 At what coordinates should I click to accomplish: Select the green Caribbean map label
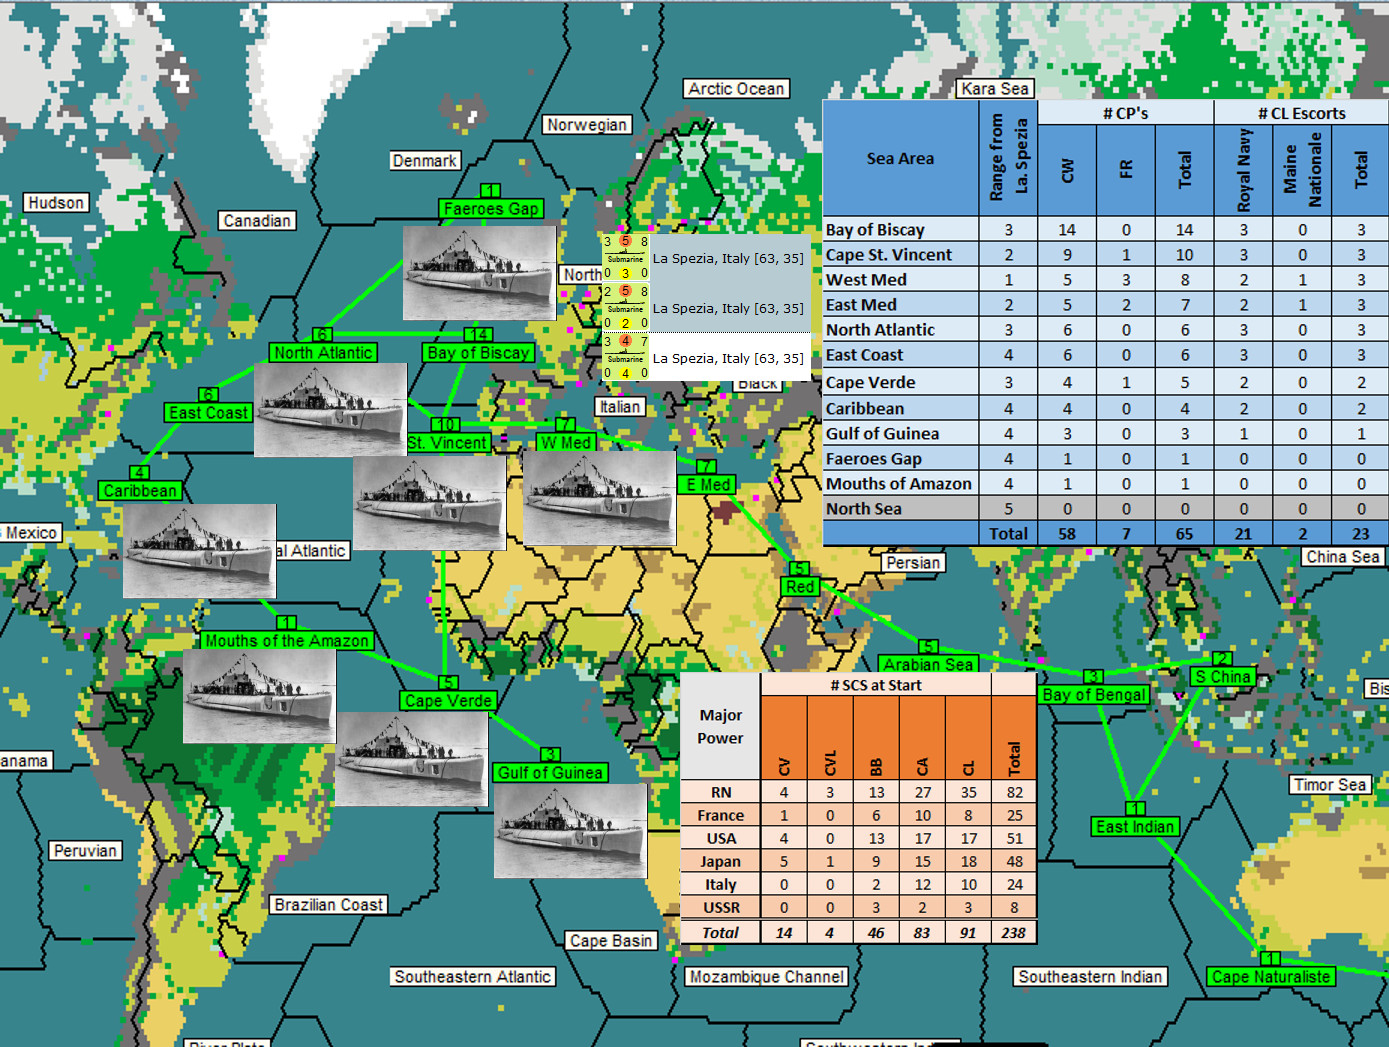tap(140, 491)
